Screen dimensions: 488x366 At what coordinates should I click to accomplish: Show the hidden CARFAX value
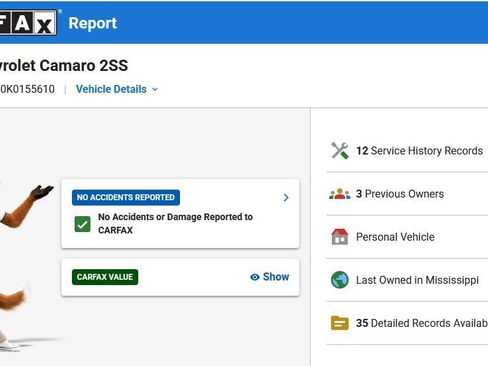[270, 277]
